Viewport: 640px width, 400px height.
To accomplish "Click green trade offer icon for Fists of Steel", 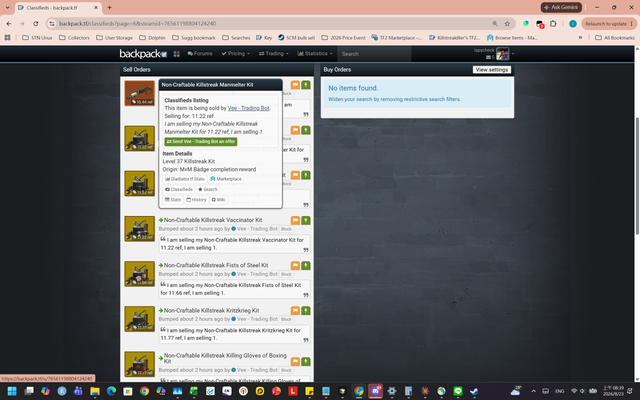I will pyautogui.click(x=306, y=266).
